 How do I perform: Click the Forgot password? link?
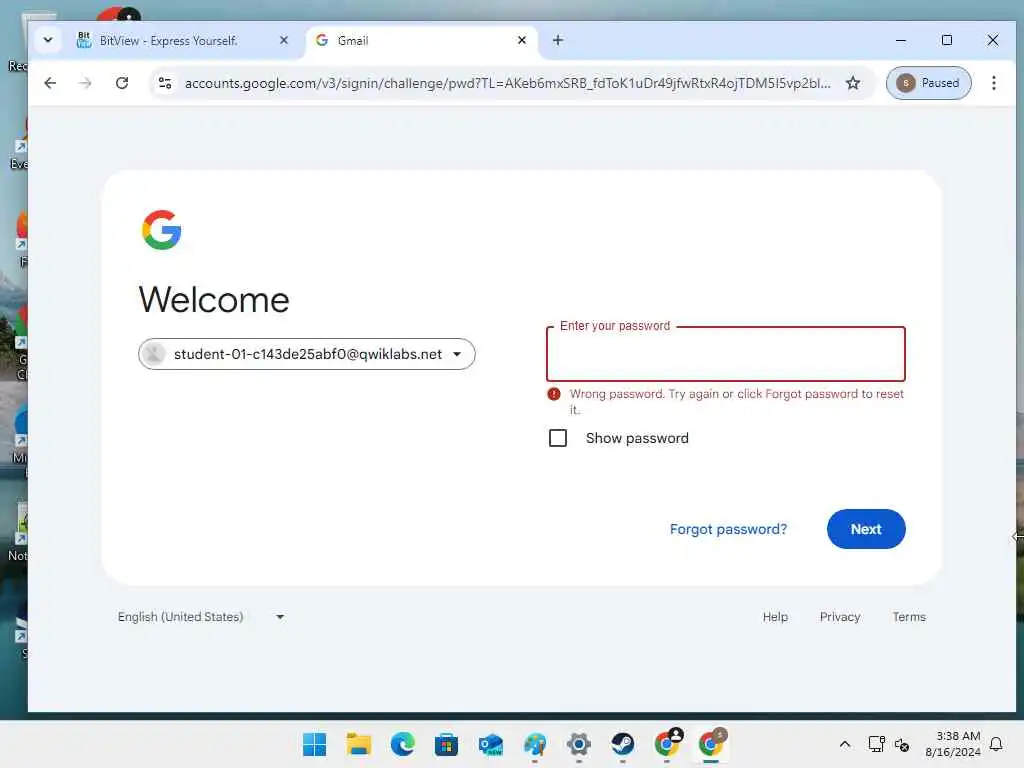(x=728, y=529)
